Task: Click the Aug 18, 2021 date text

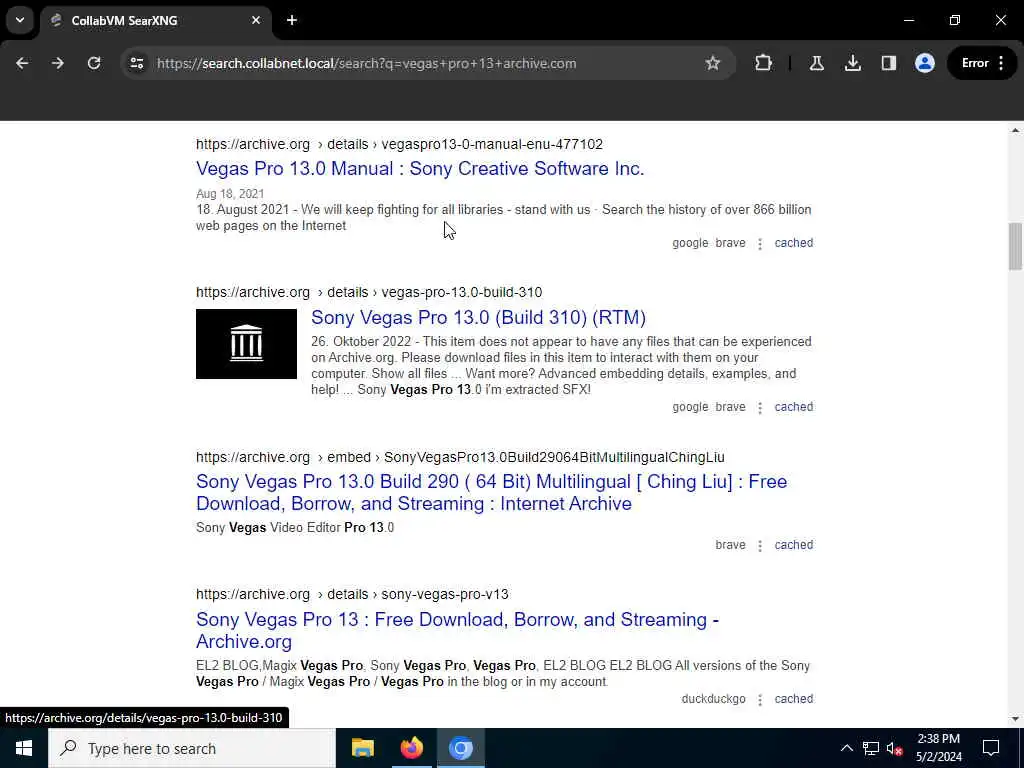Action: point(230,194)
